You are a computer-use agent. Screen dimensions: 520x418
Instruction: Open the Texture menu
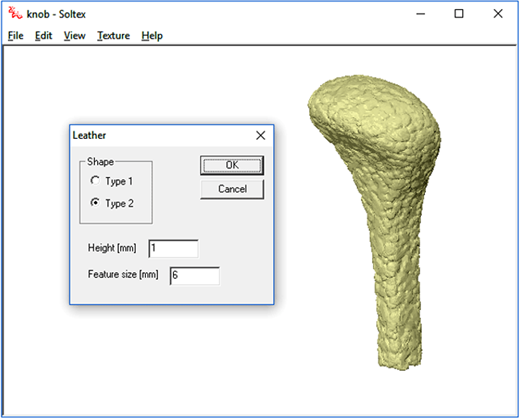[x=114, y=36]
